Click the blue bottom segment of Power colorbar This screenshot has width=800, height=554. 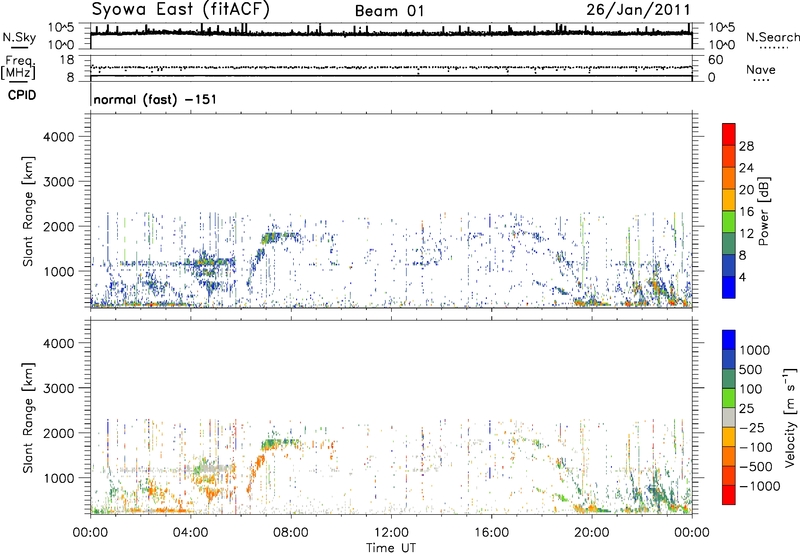(729, 287)
